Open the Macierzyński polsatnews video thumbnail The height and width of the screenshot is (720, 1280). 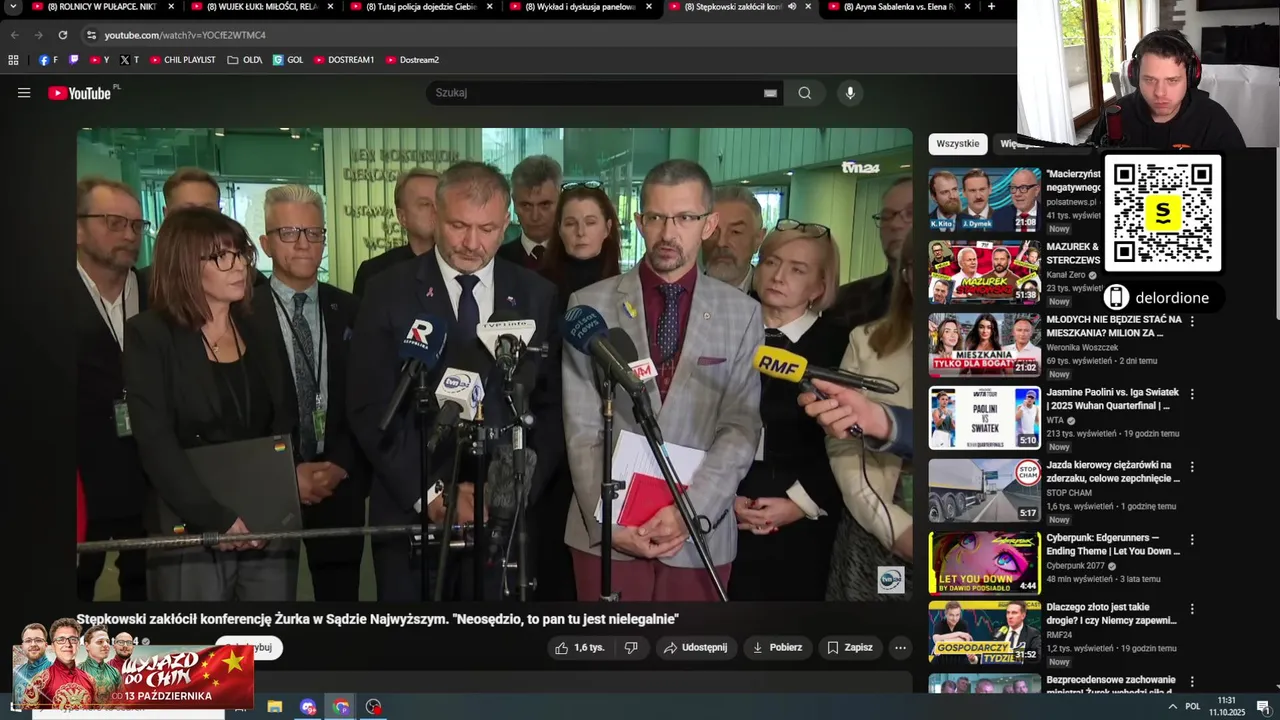click(x=985, y=199)
